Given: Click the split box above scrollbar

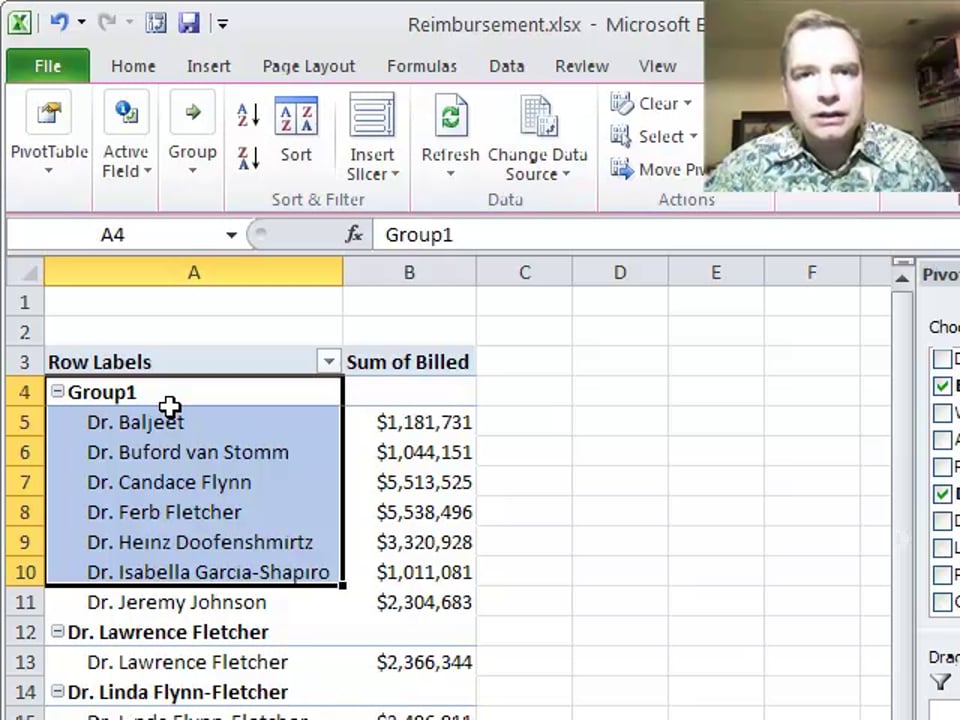Looking at the screenshot, I should pyautogui.click(x=902, y=262).
